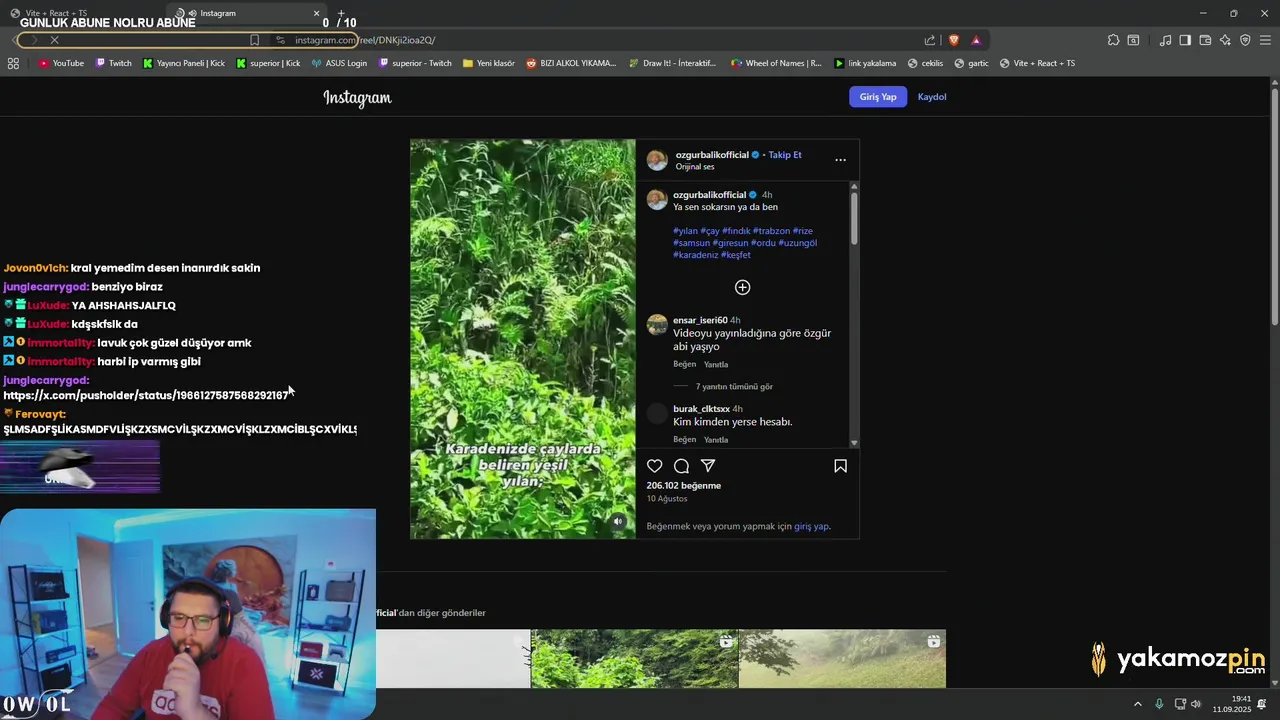Share the reel via paper plane icon

click(x=708, y=466)
